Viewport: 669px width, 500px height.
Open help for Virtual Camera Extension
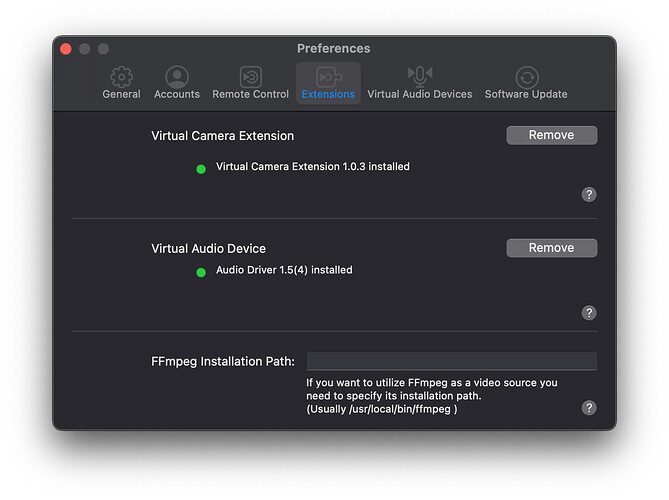[x=589, y=195]
